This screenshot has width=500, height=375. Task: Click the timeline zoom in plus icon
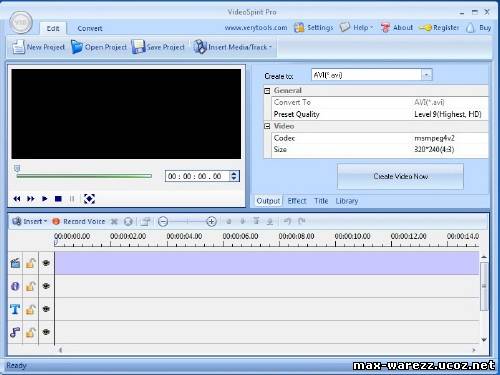pos(211,221)
